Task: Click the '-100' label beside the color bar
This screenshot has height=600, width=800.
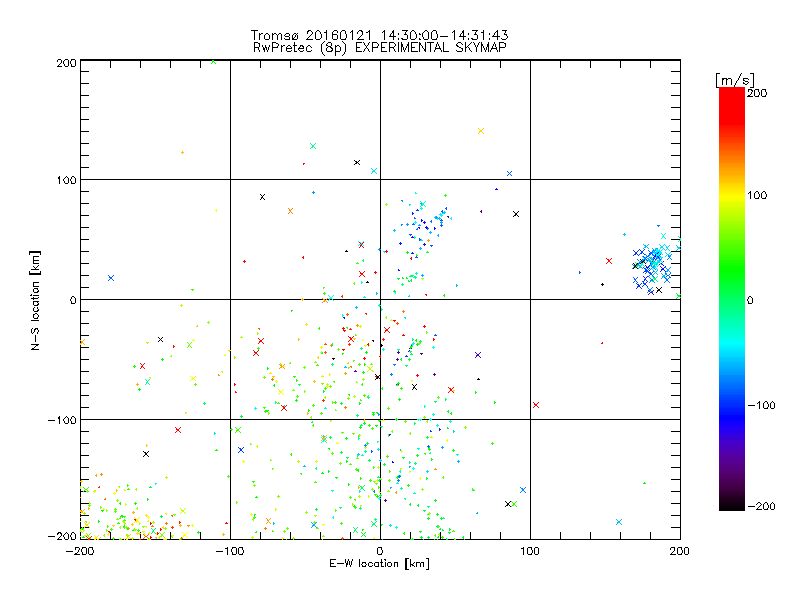Action: [x=761, y=405]
